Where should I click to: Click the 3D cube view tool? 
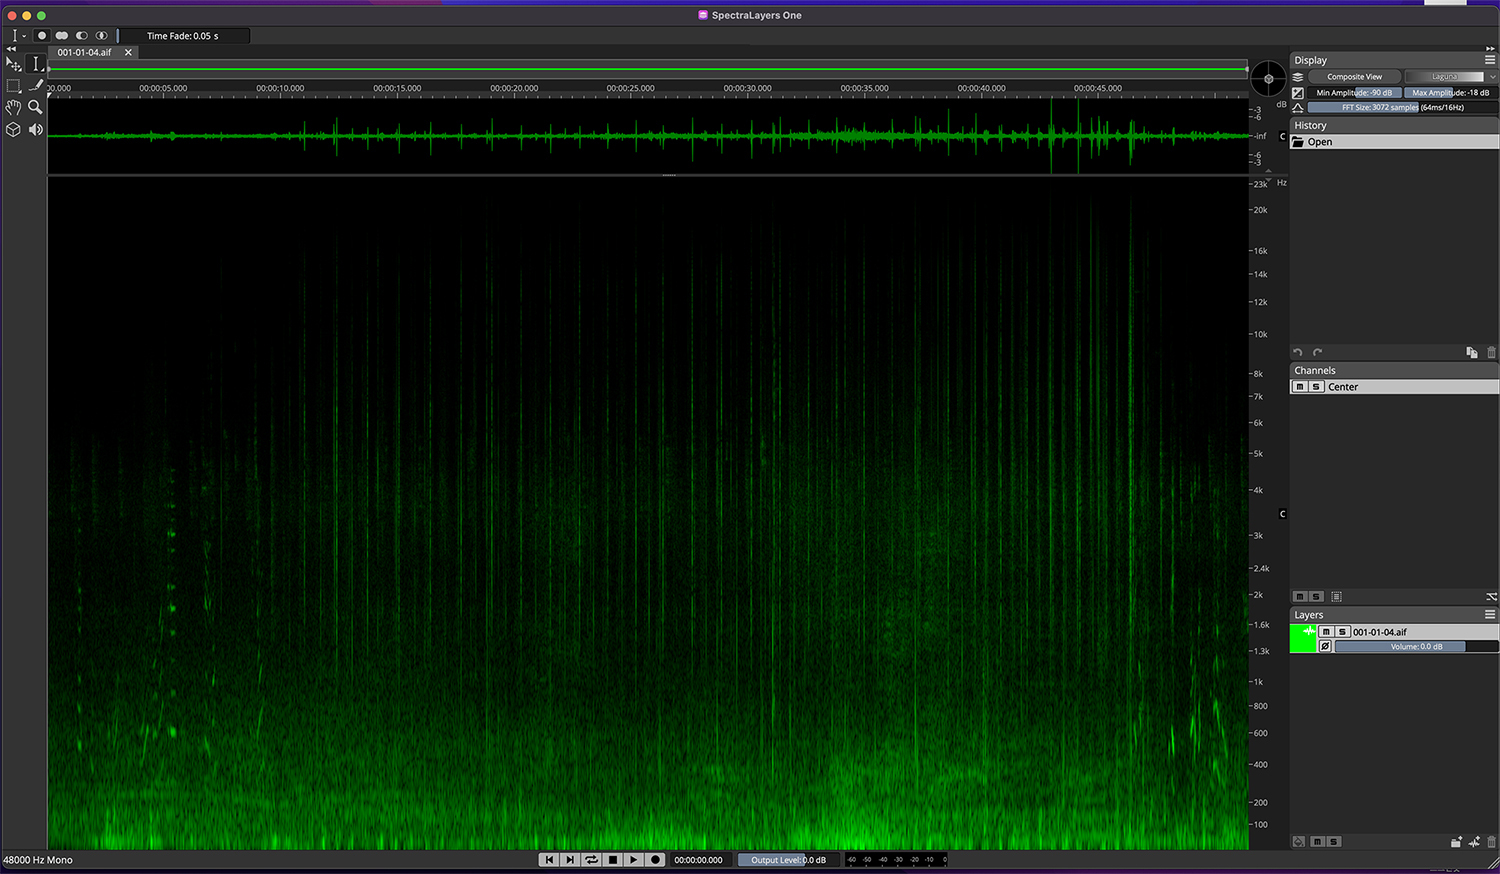pyautogui.click(x=13, y=130)
